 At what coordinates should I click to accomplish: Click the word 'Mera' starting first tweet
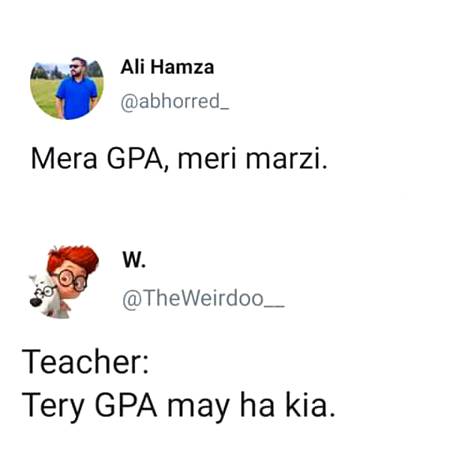coord(64,159)
